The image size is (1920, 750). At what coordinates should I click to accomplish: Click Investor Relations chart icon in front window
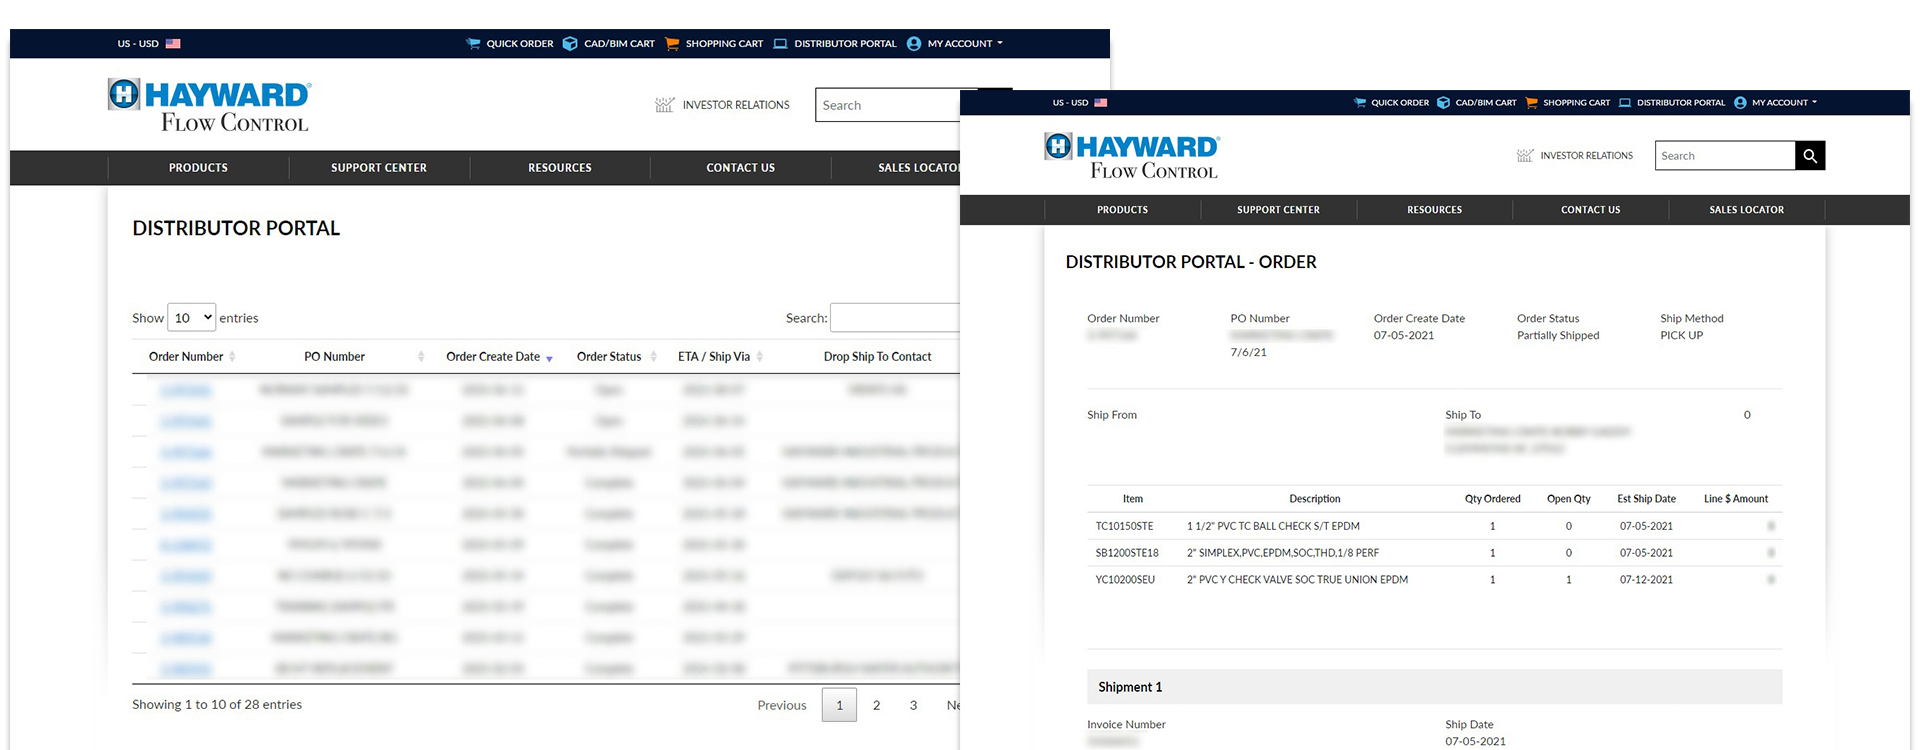coord(1525,156)
